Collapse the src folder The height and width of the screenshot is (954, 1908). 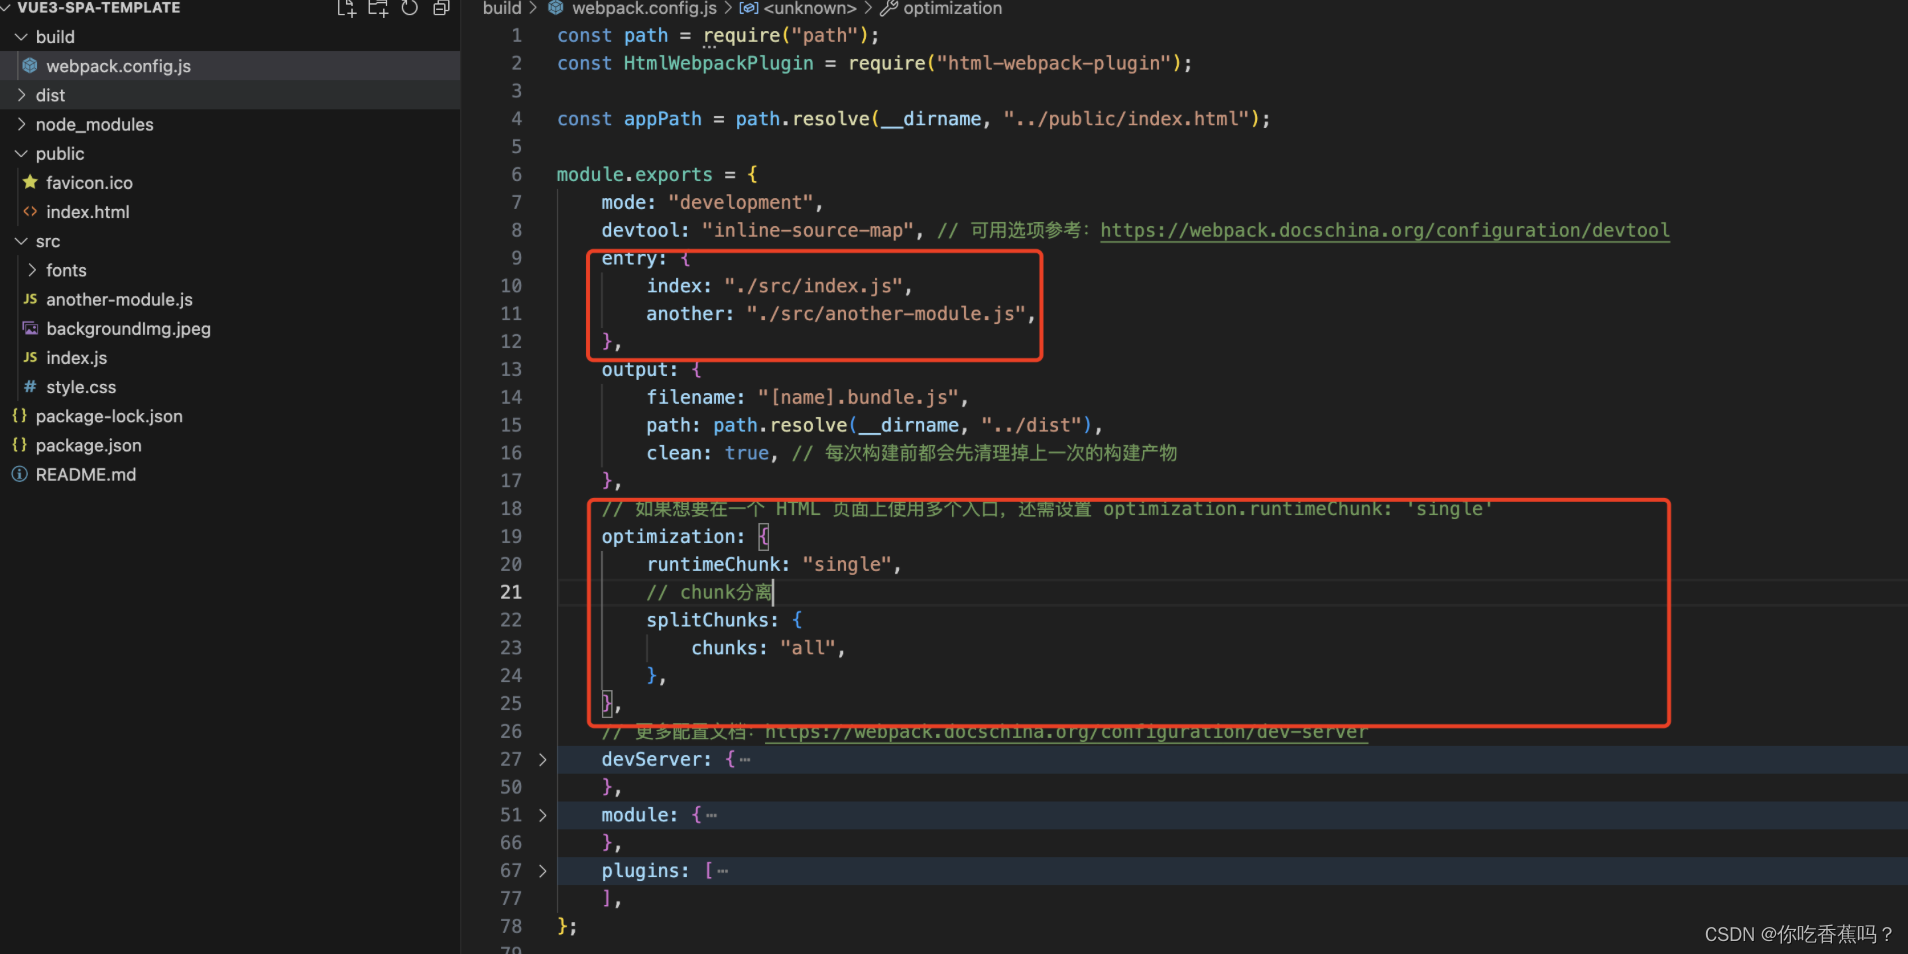tap(21, 241)
